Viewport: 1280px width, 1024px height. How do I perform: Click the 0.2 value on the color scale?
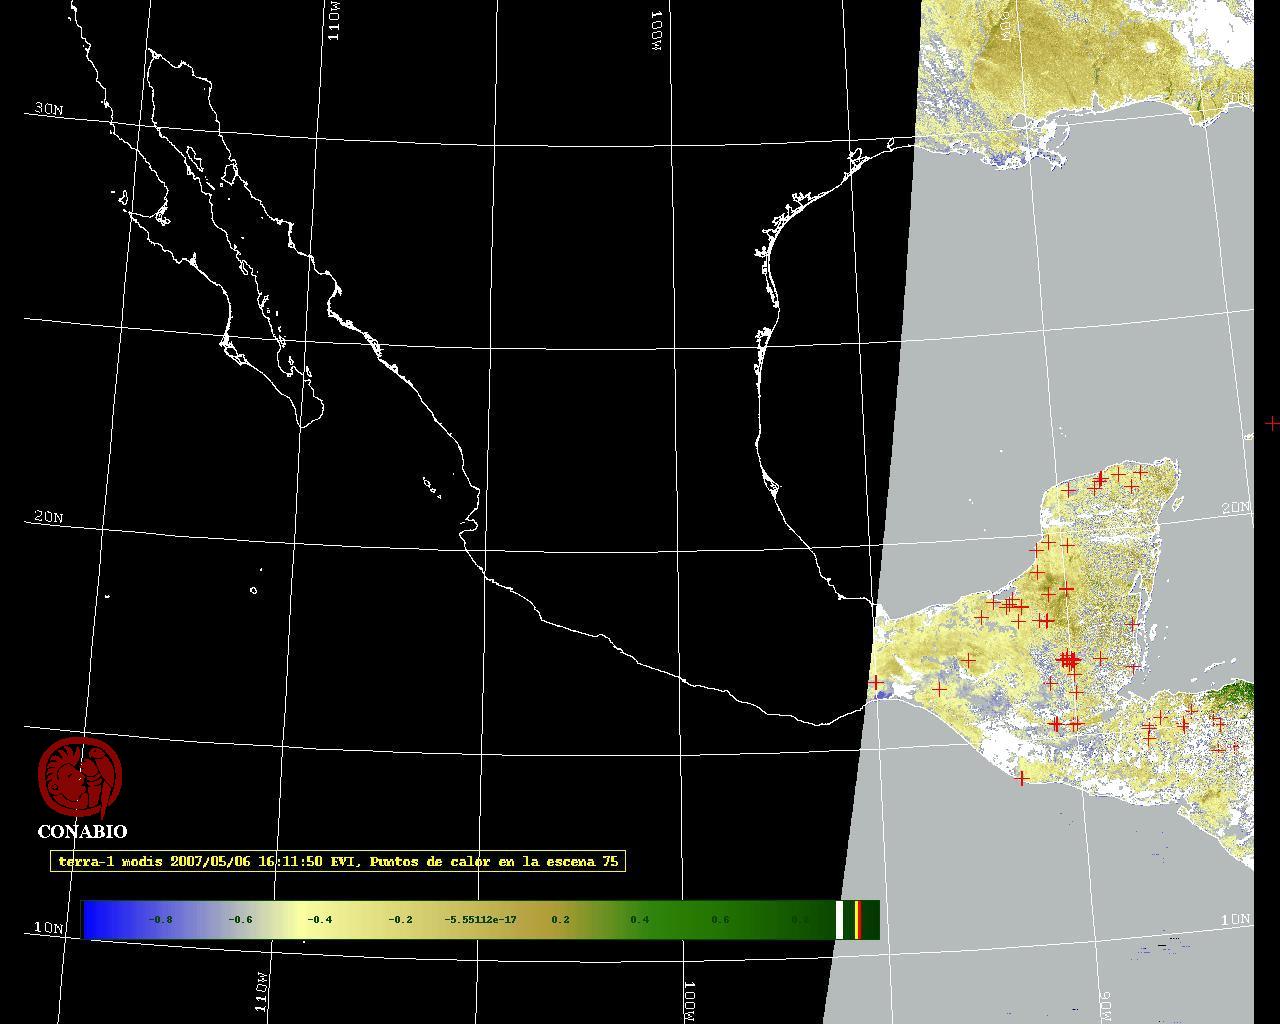[560, 919]
